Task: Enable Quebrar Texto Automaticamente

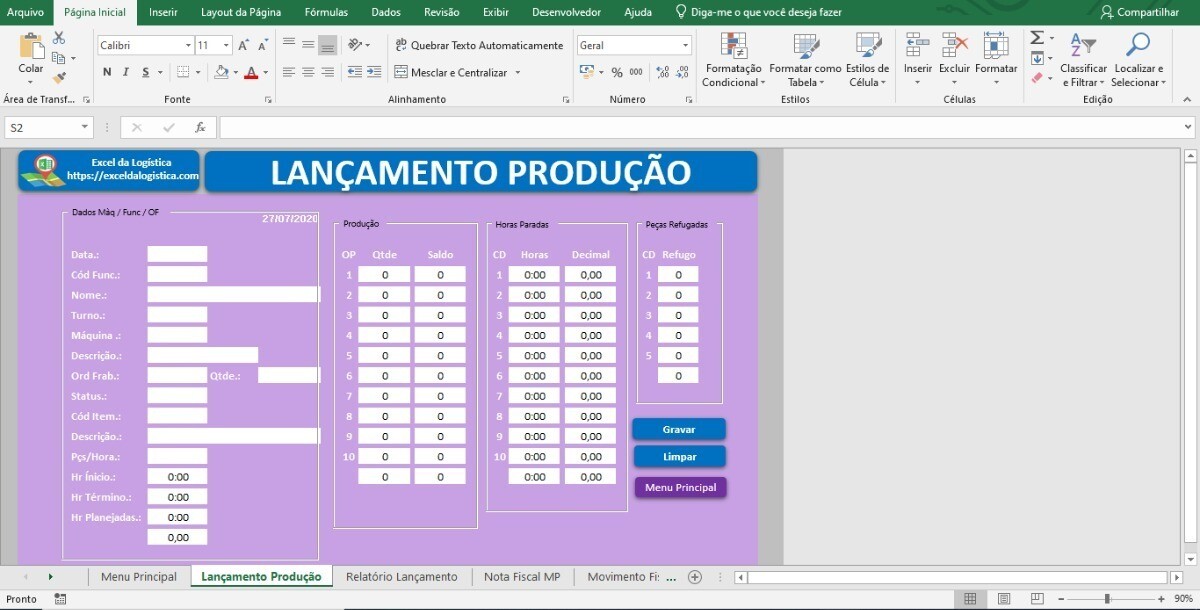Action: [x=479, y=45]
